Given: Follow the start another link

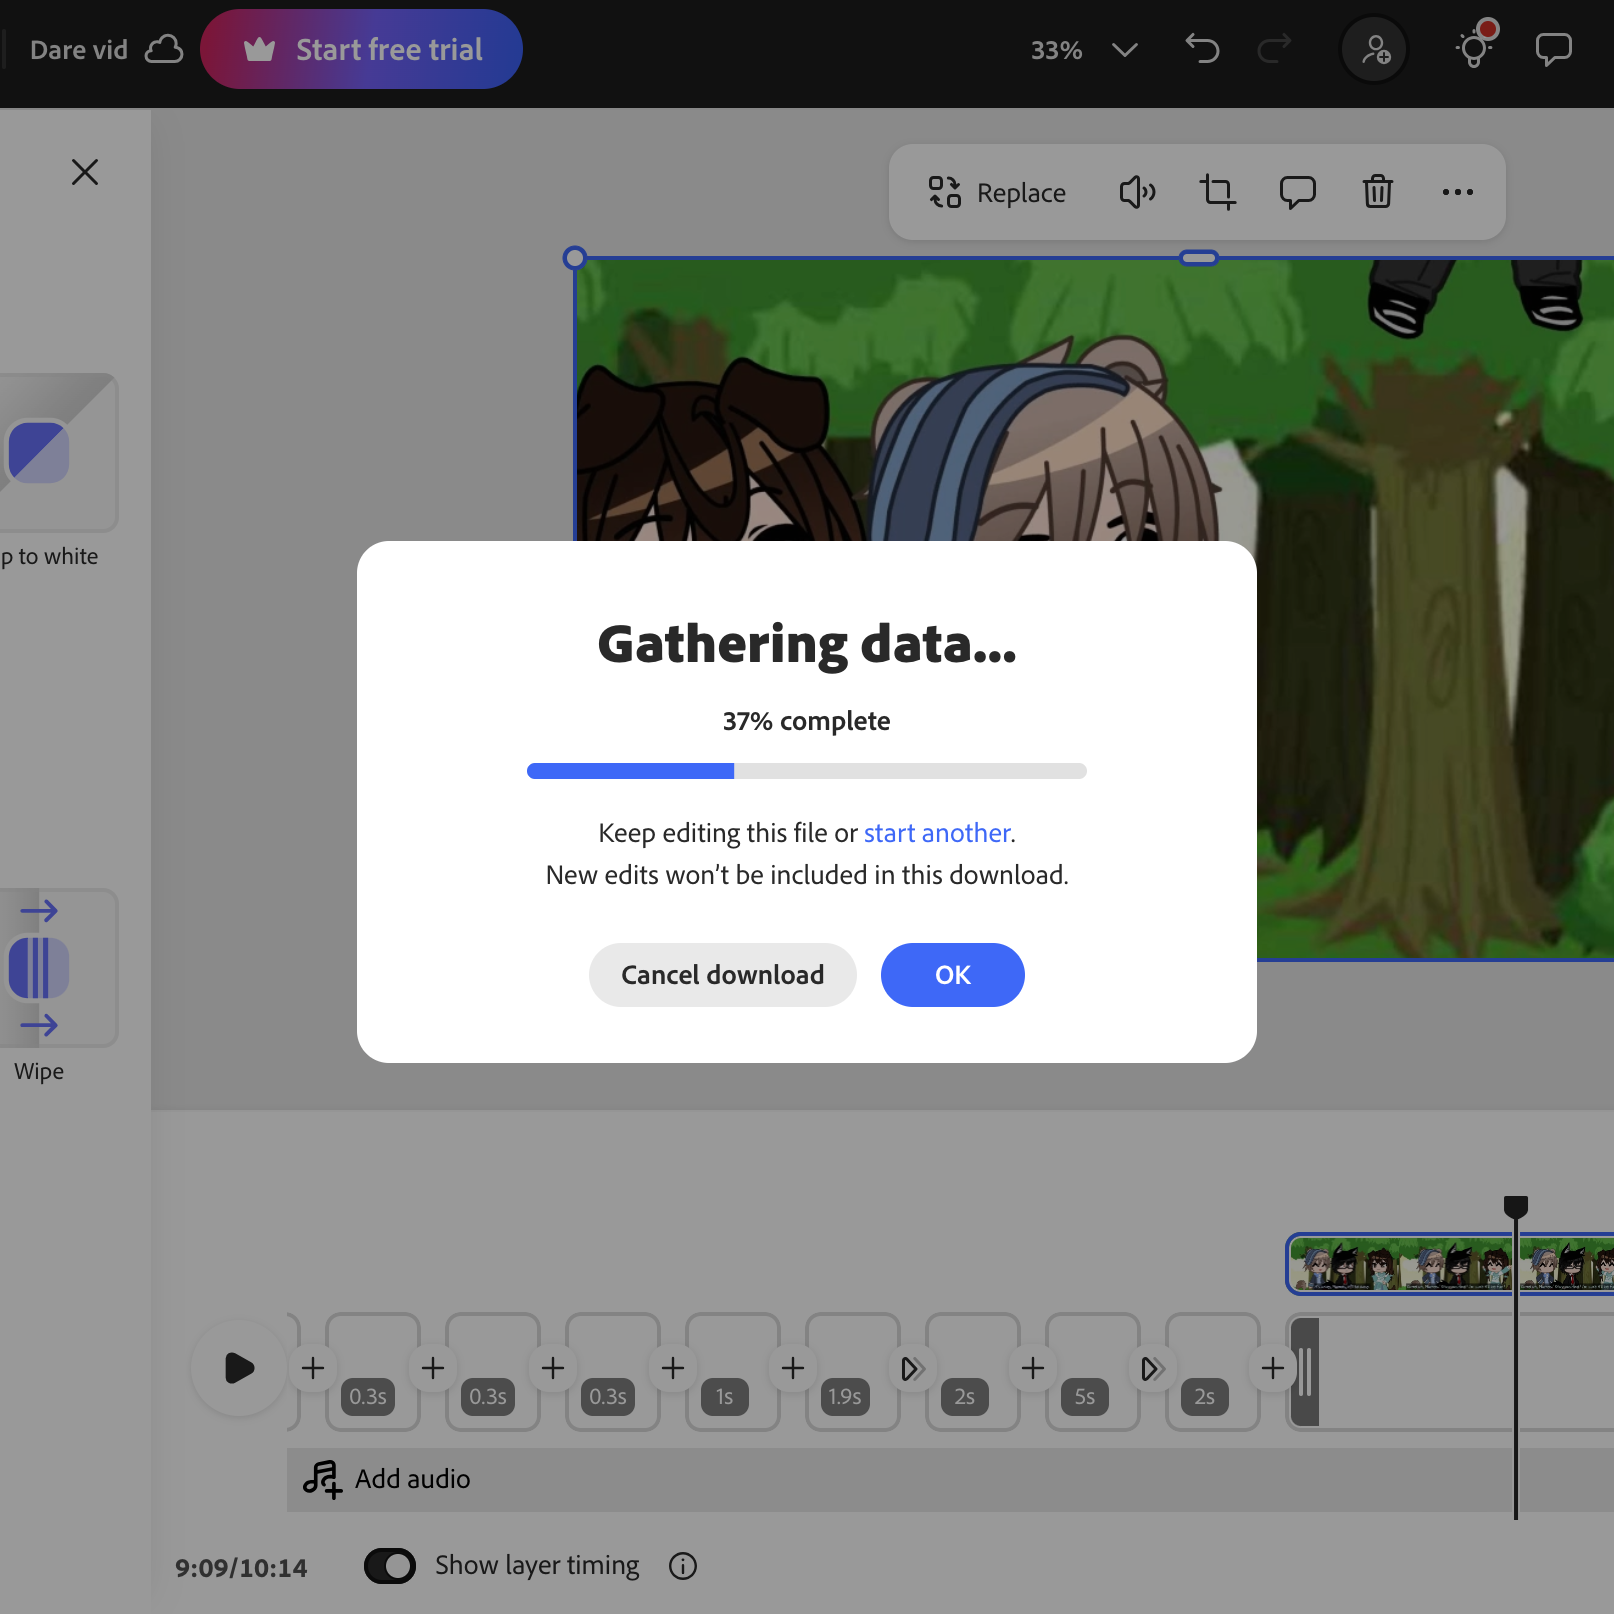Looking at the screenshot, I should click(937, 833).
